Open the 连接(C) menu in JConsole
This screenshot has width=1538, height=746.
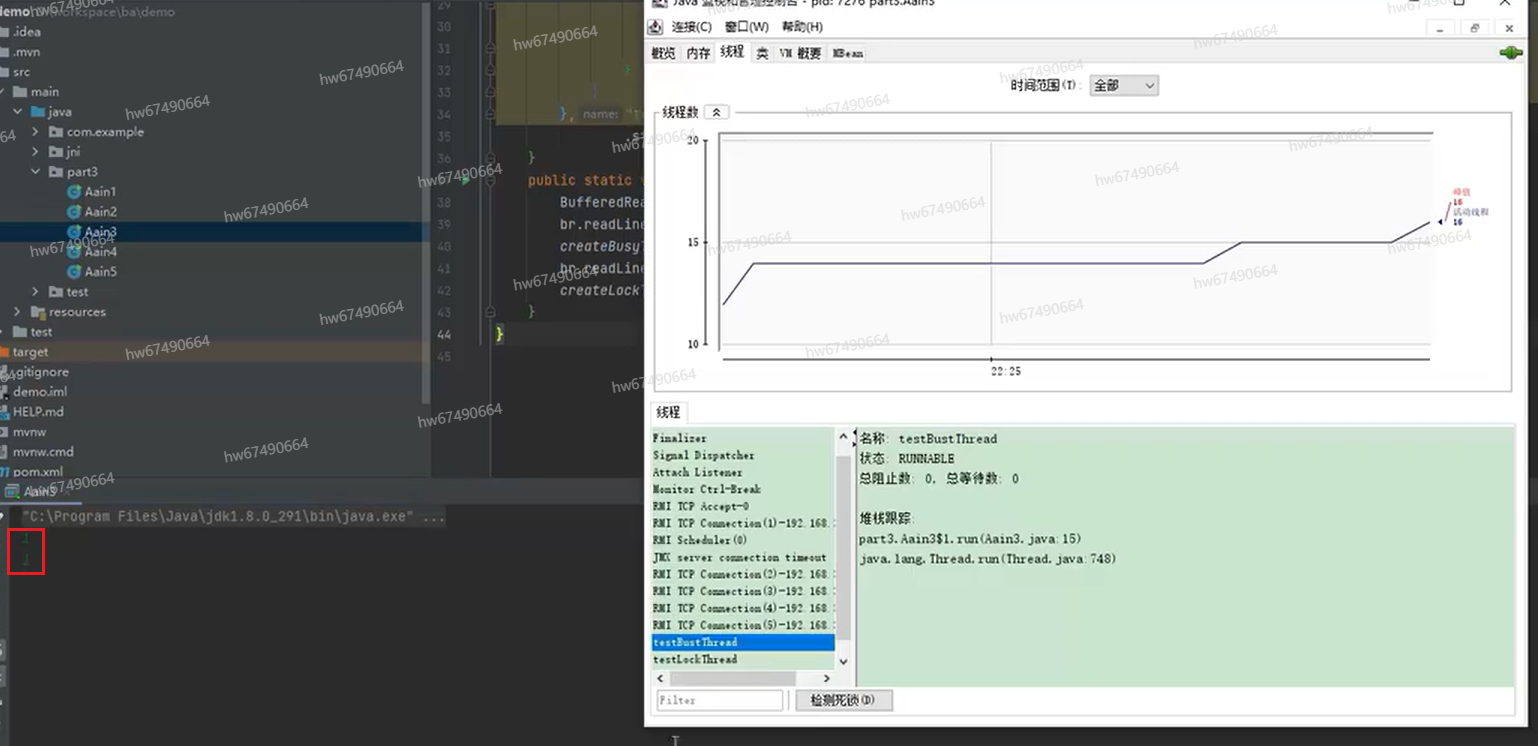(692, 27)
